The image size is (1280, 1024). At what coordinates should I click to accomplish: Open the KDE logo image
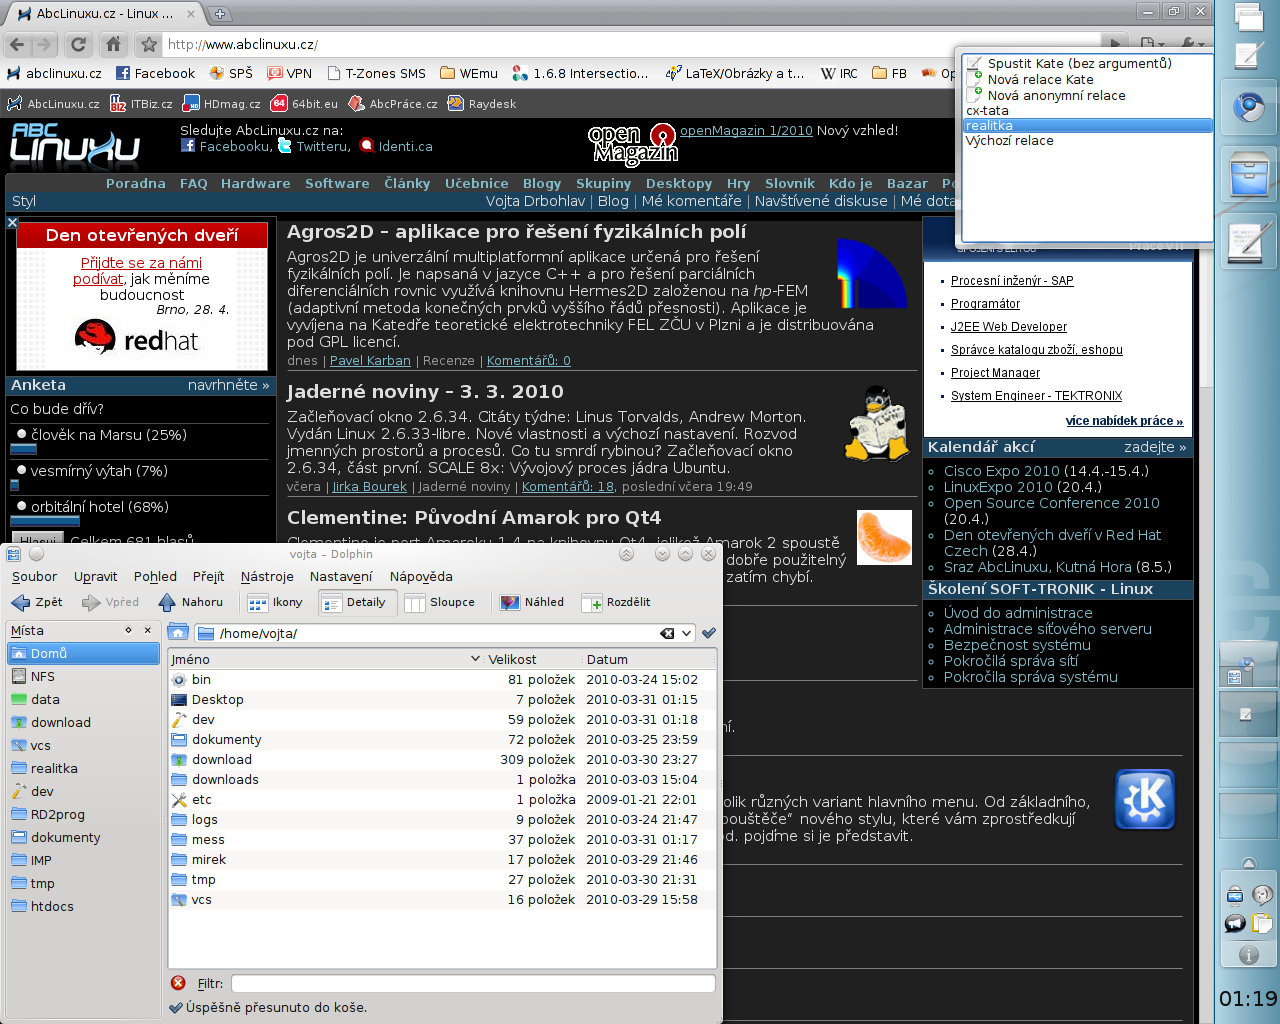tap(1145, 799)
